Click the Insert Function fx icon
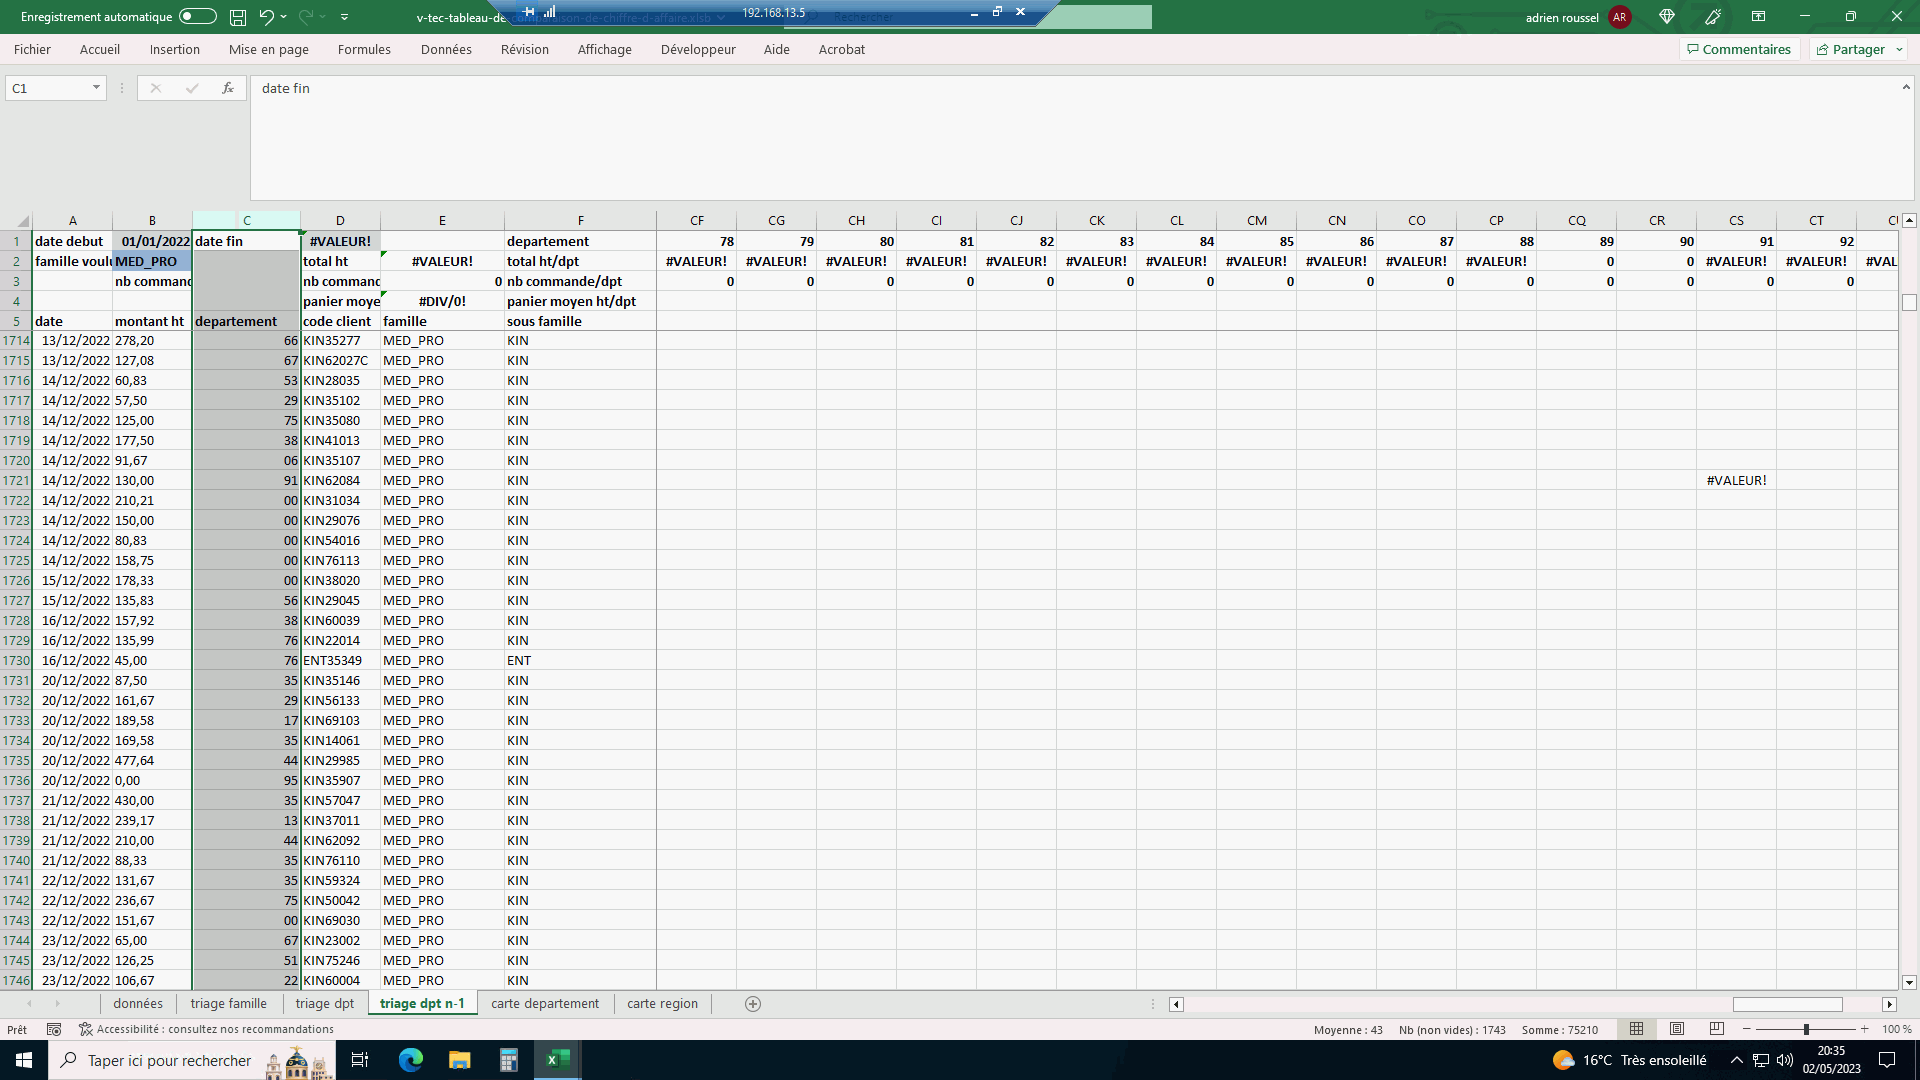1920x1080 pixels. pos(228,88)
